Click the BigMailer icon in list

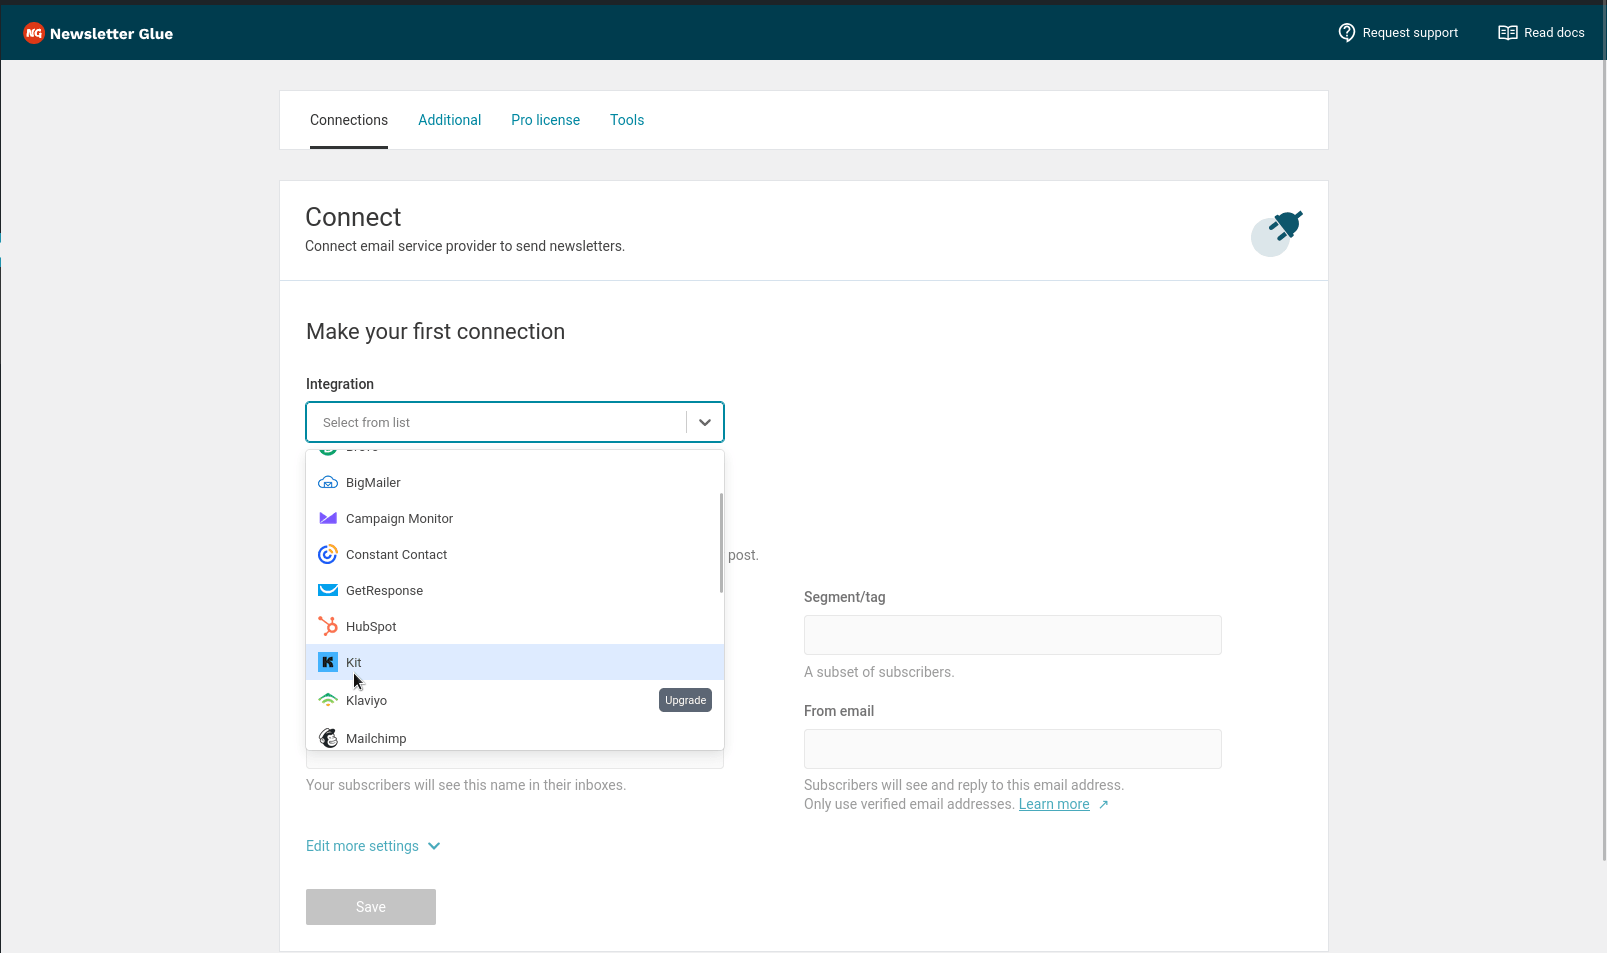pos(328,483)
